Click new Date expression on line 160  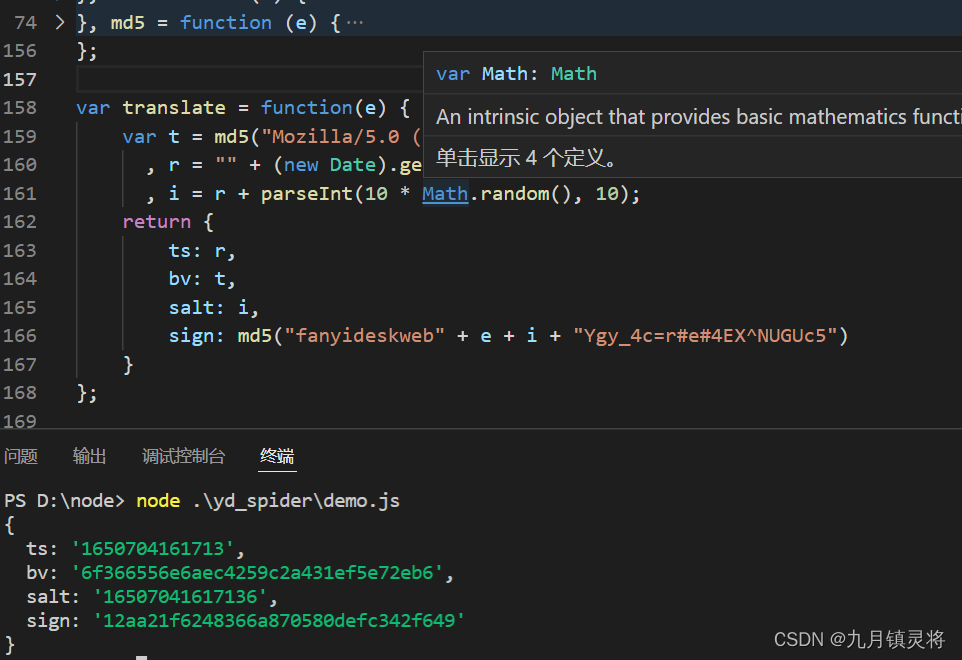[330, 165]
